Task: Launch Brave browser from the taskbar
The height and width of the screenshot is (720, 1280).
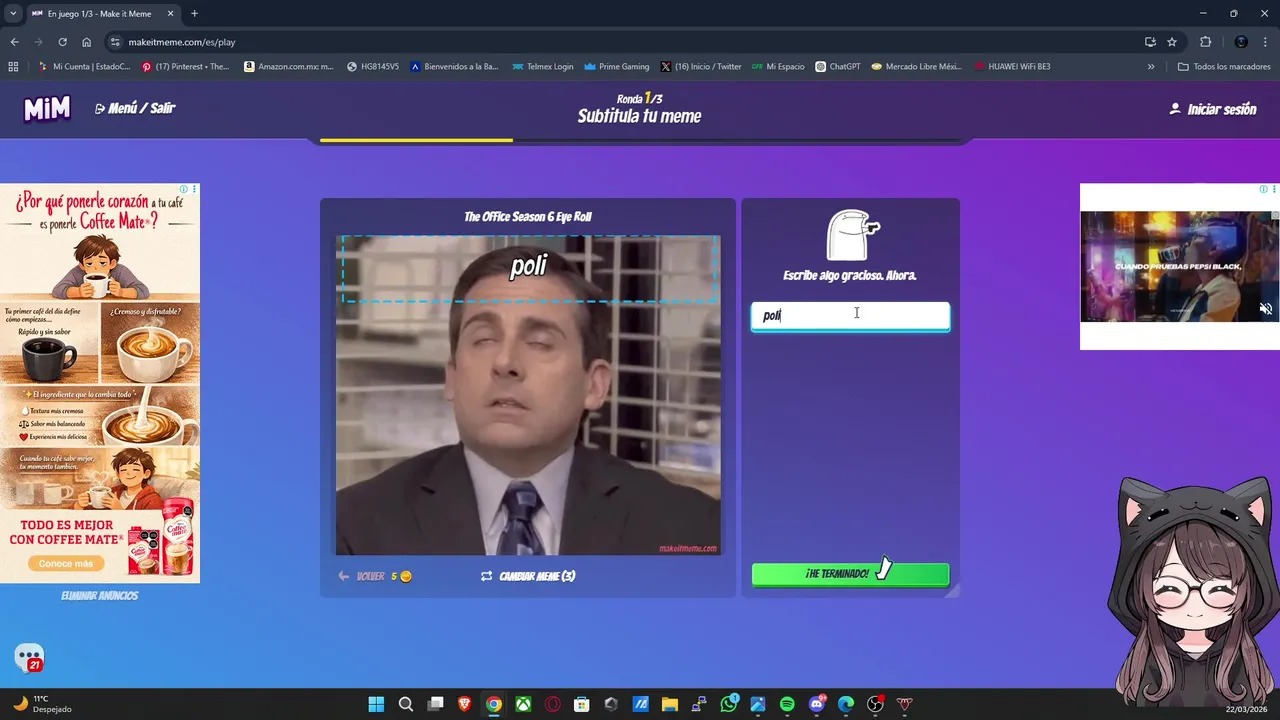Action: click(x=465, y=704)
